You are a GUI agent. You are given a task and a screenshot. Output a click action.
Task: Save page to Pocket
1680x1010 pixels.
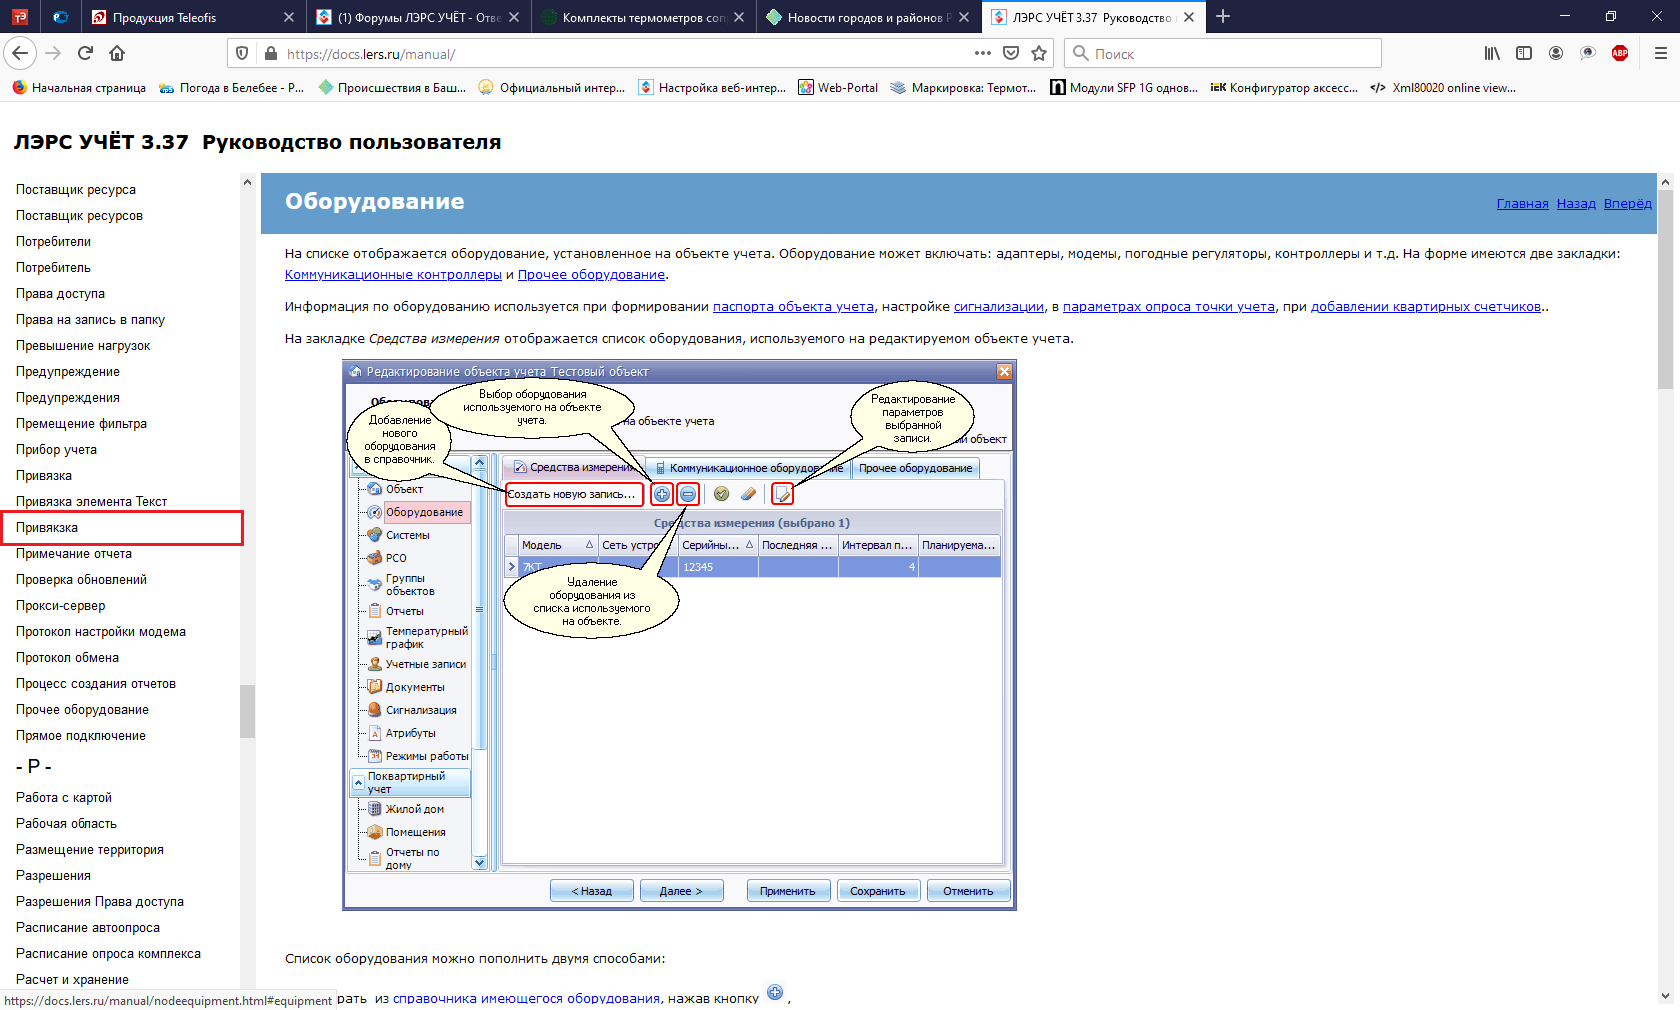click(x=1011, y=53)
